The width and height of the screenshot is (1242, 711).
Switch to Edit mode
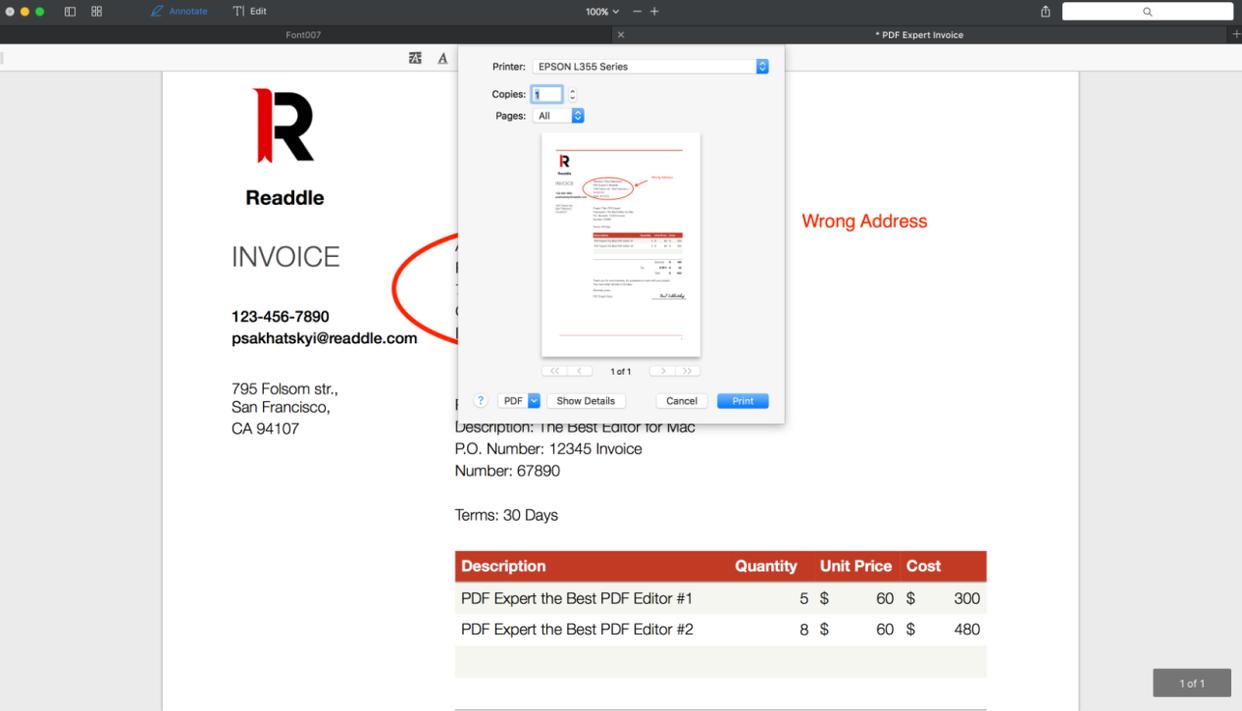[x=249, y=11]
